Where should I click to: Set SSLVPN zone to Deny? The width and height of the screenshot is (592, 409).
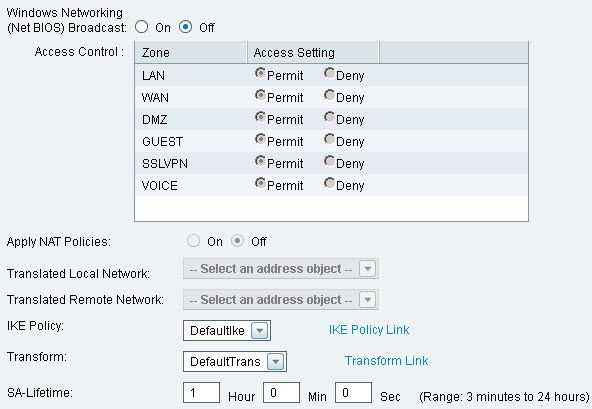[x=329, y=161]
